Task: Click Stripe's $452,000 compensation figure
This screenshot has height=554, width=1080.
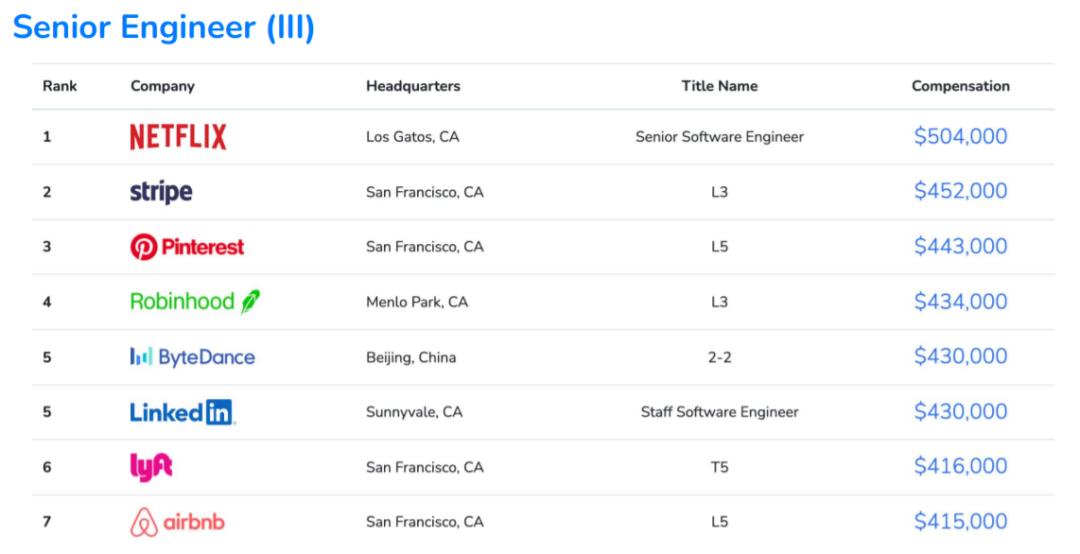Action: tap(960, 192)
